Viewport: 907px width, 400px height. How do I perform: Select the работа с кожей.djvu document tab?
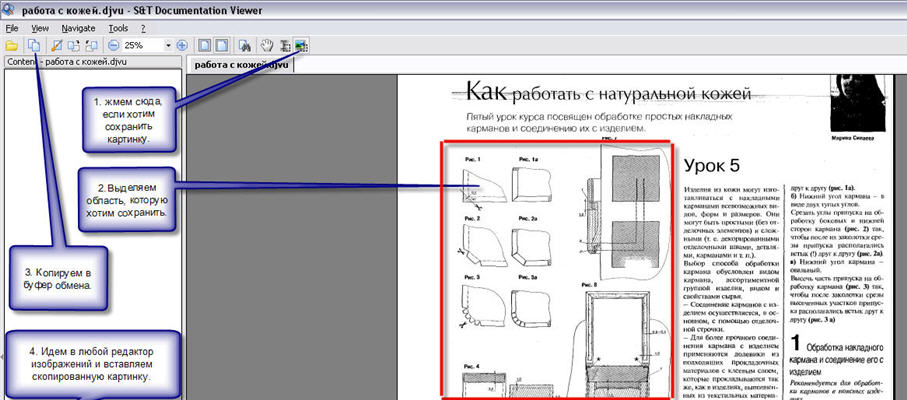241,65
